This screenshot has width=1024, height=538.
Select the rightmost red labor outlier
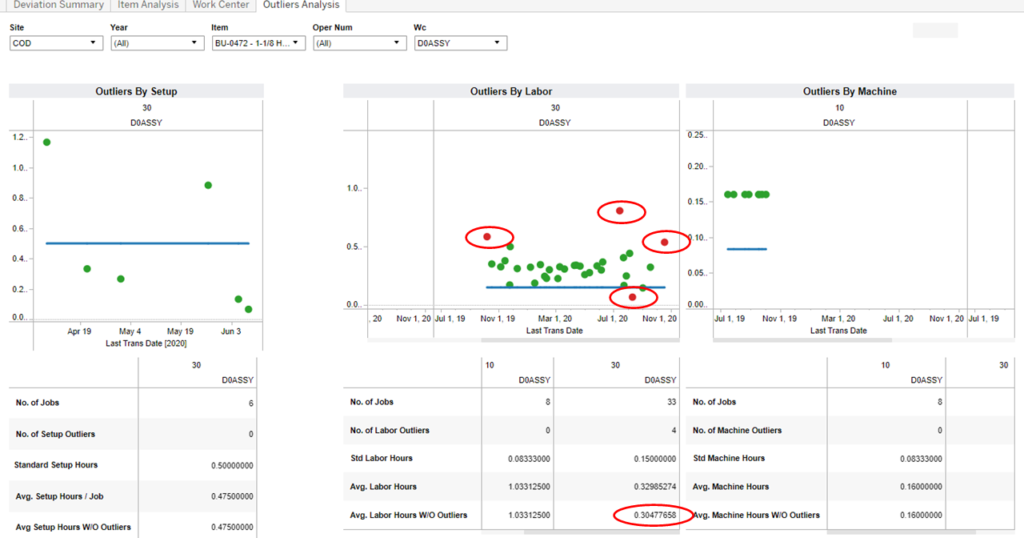click(x=665, y=242)
